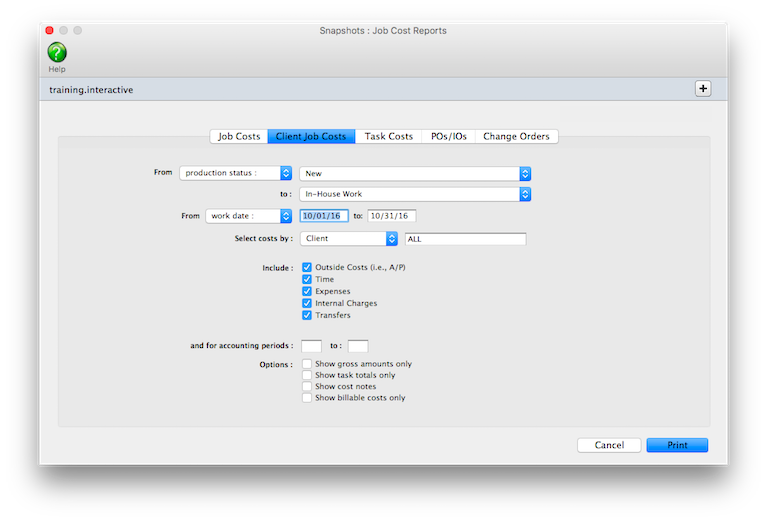Open the production status dropdown
This screenshot has height=521, width=767.
[x=235, y=173]
